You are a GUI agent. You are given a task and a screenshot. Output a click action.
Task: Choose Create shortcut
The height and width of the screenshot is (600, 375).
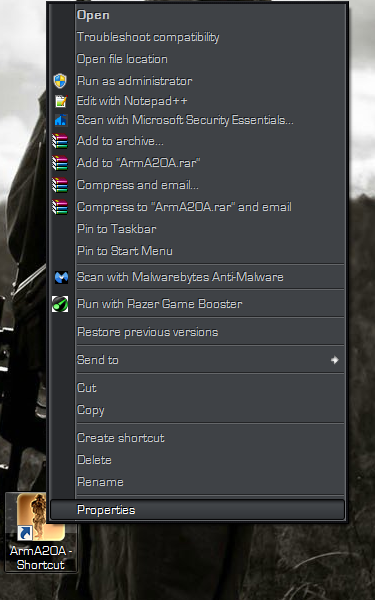coord(197,438)
